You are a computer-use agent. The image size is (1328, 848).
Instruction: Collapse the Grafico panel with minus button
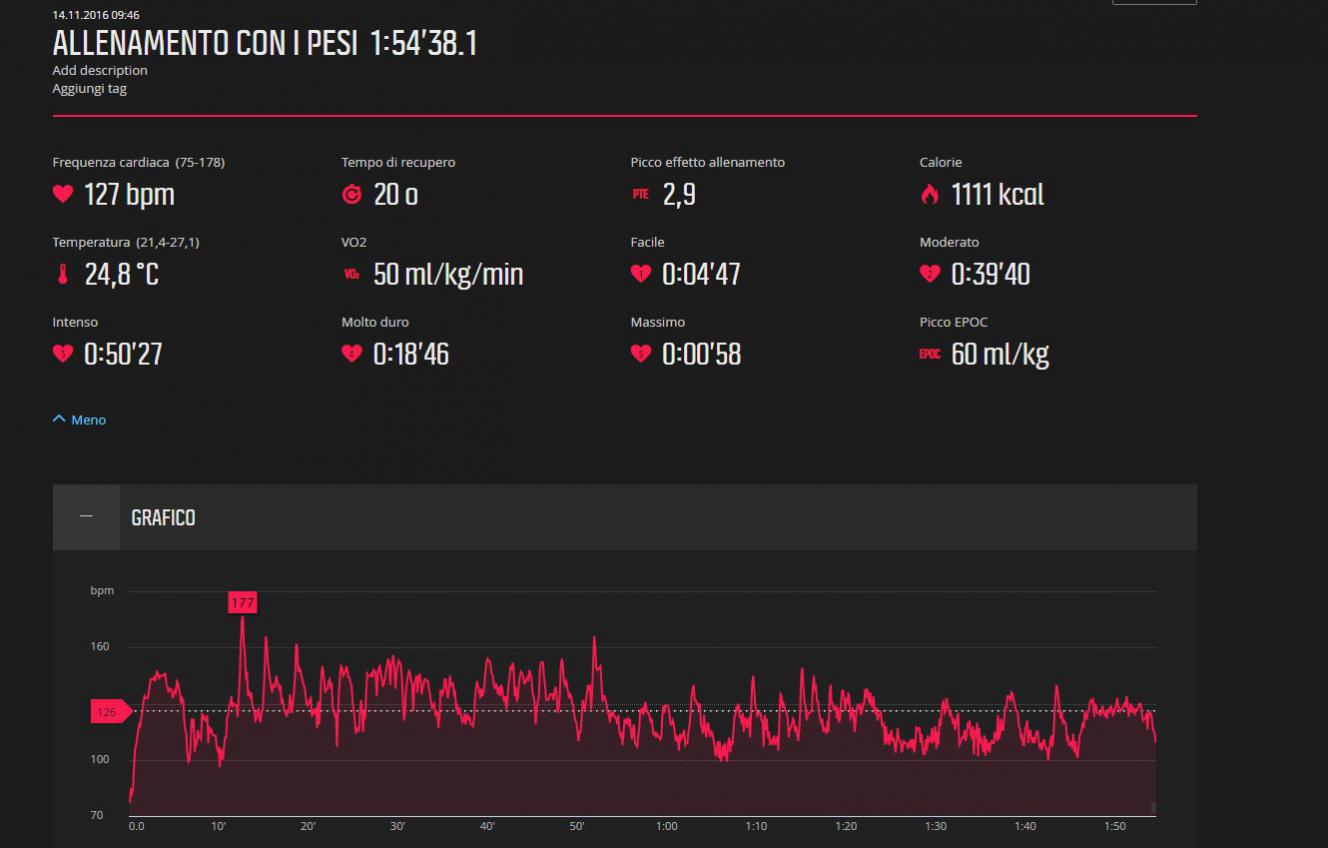(x=86, y=517)
